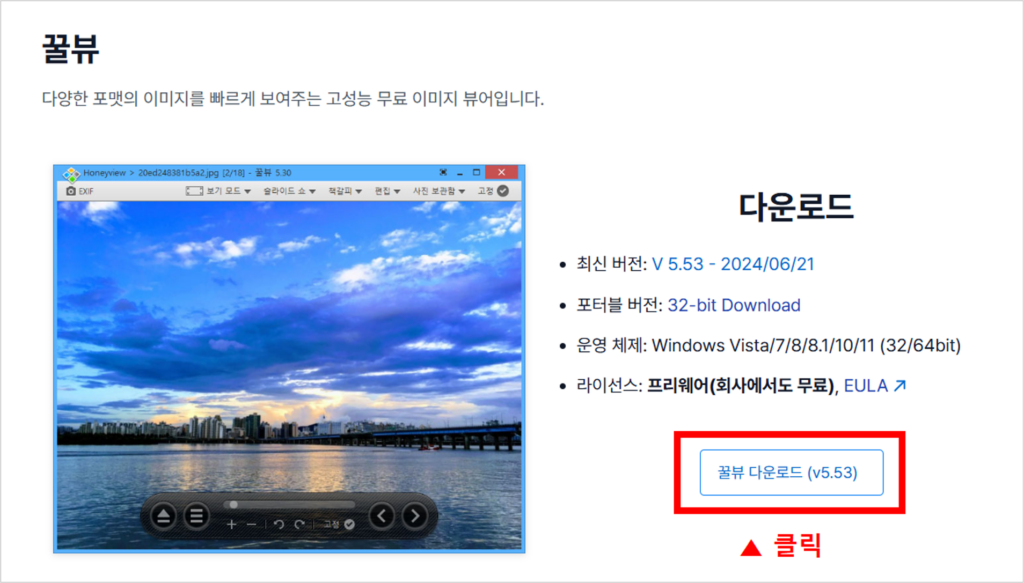Viewport: 1024px width, 583px height.
Task: Go to next image with right arrow
Action: [x=415, y=516]
